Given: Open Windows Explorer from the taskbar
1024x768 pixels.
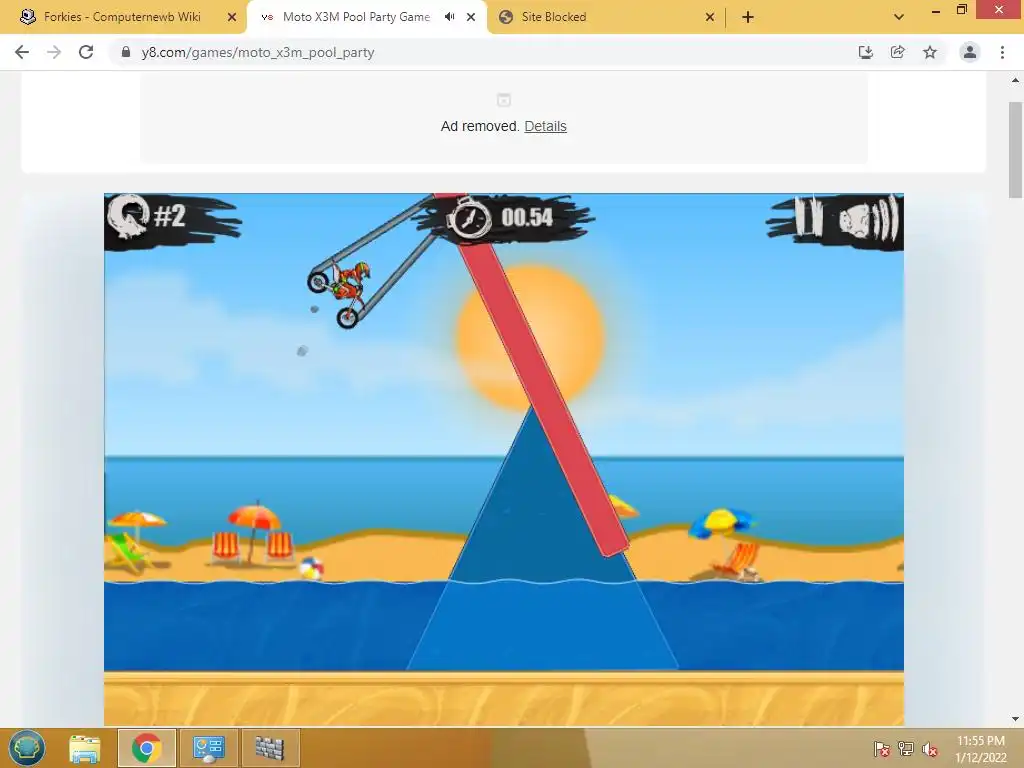Looking at the screenshot, I should (85, 748).
